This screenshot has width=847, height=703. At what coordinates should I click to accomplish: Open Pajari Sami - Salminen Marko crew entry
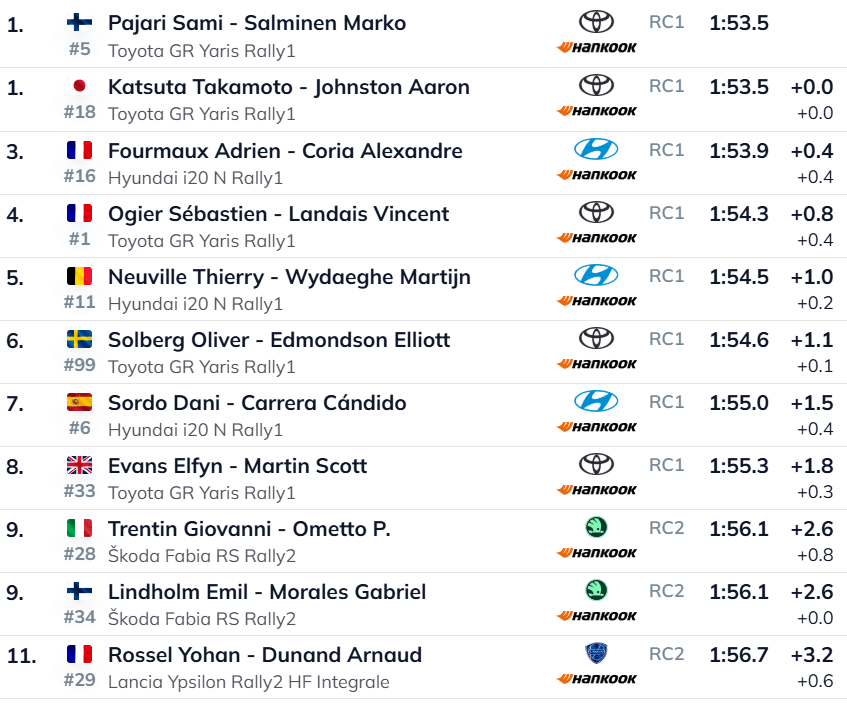coord(257,23)
